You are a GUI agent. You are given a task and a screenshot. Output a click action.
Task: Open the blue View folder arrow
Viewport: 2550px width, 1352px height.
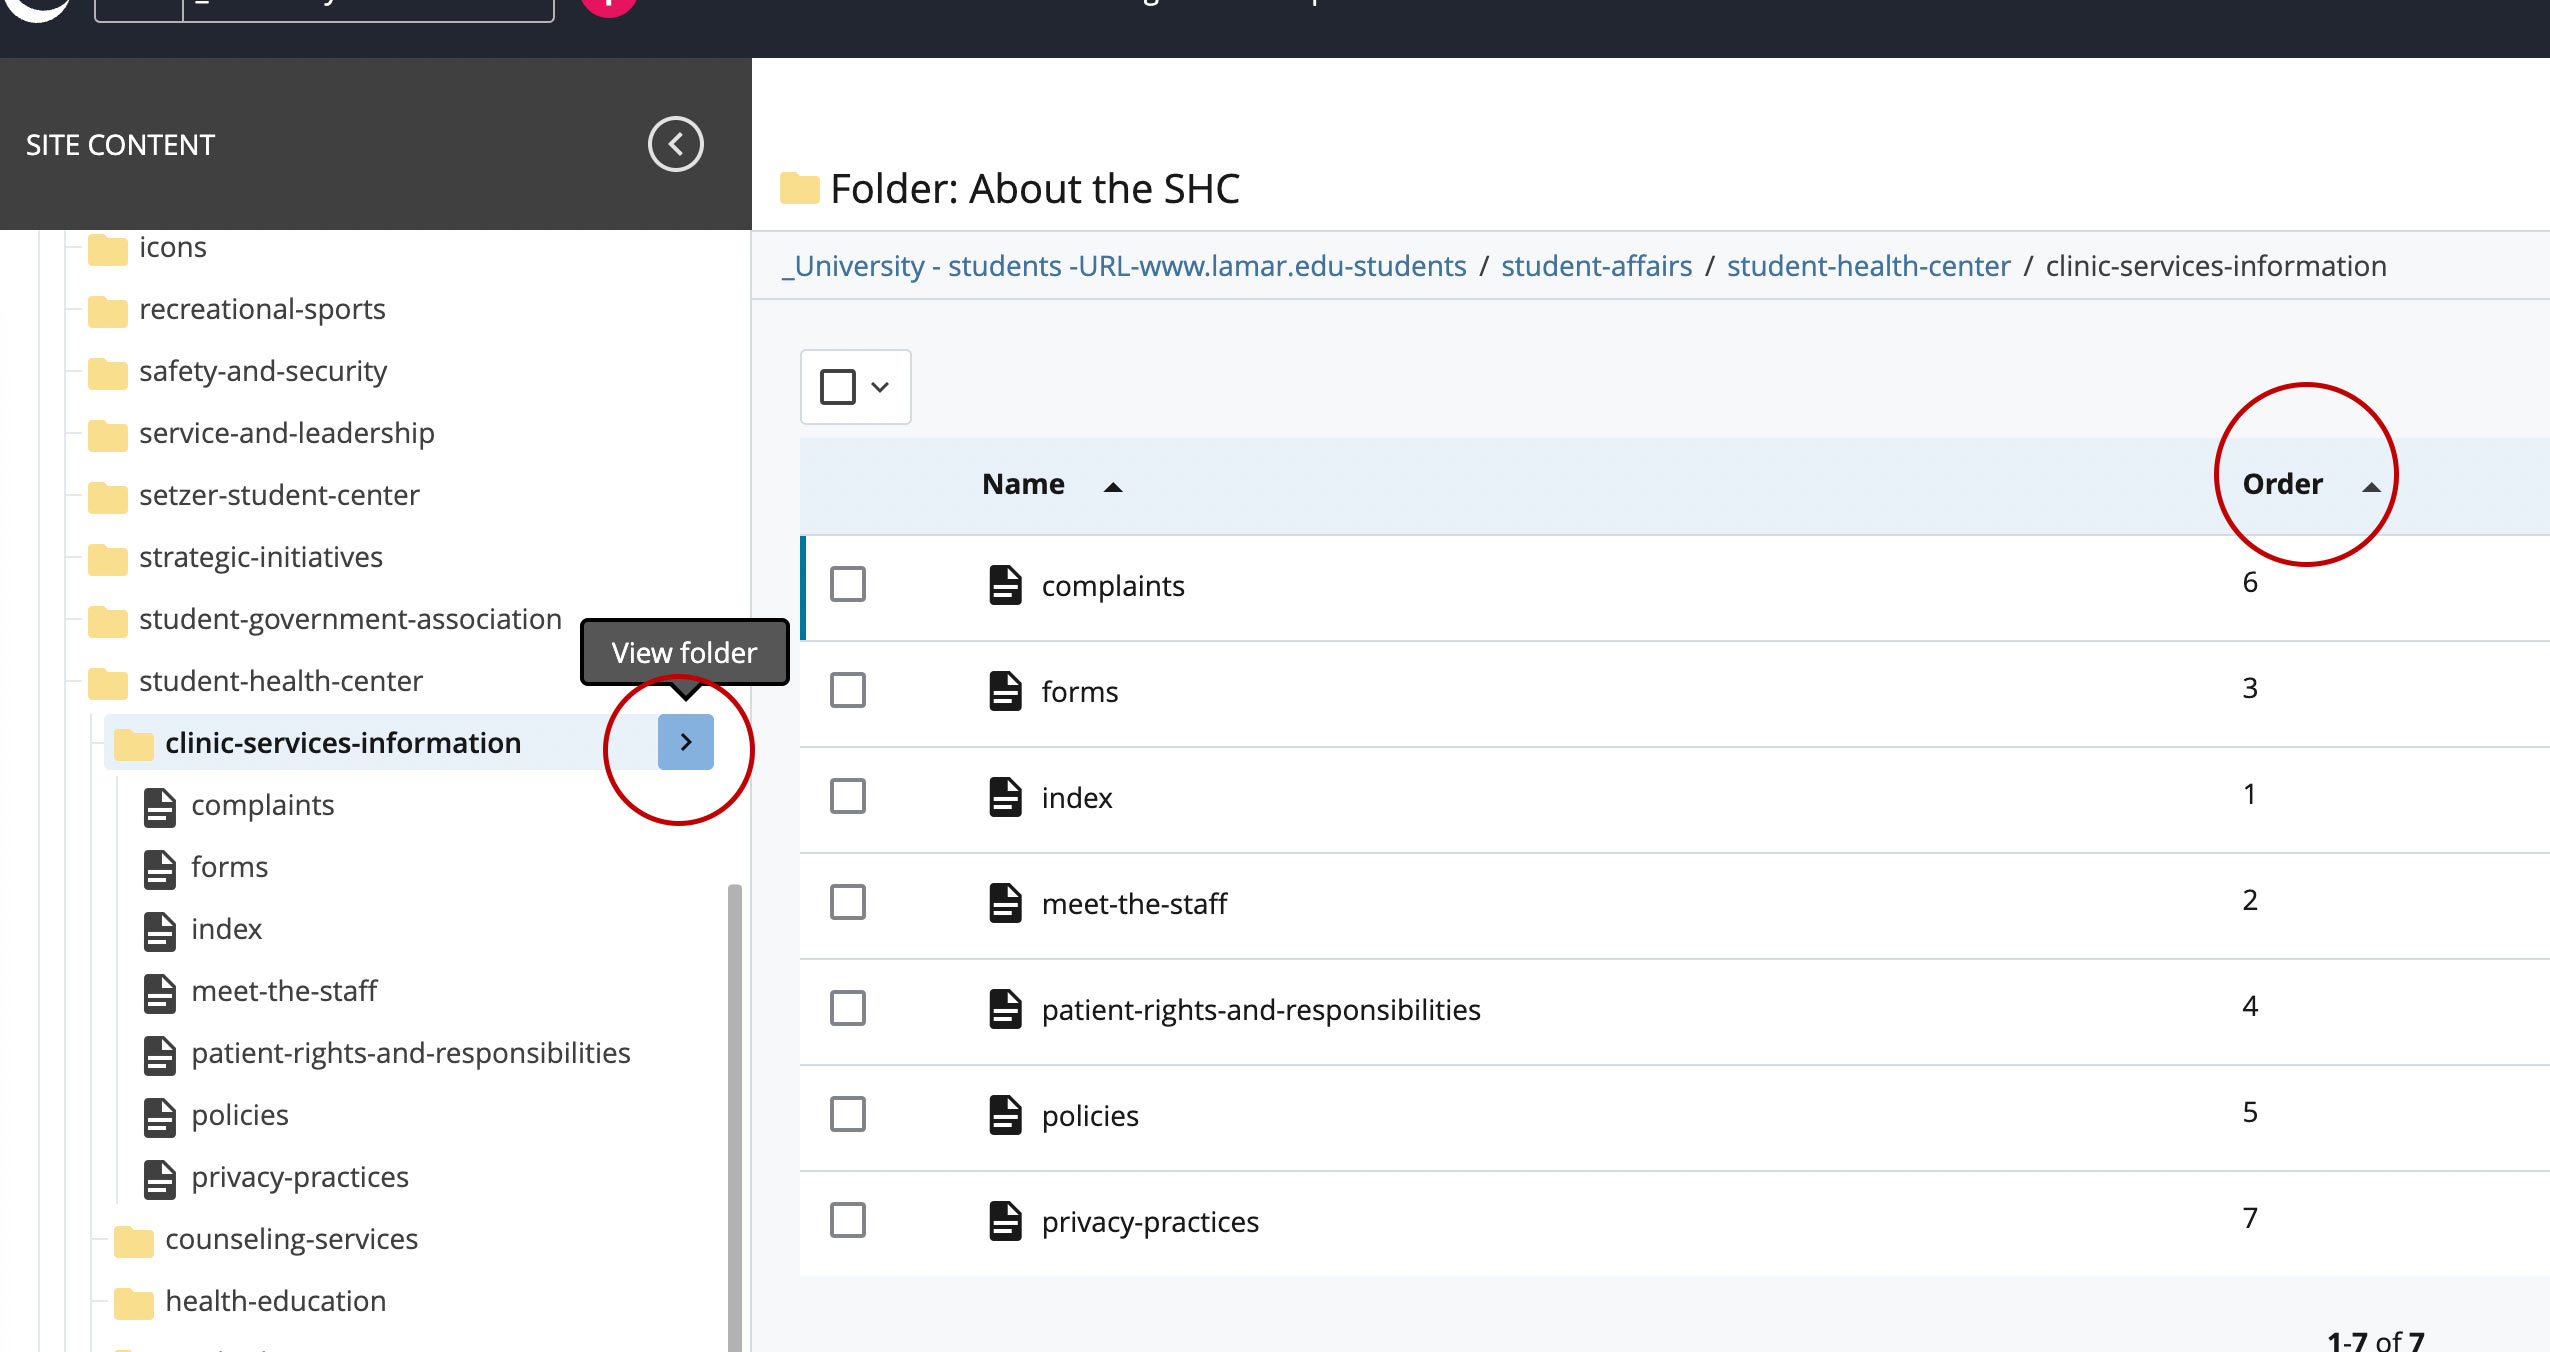tap(685, 742)
